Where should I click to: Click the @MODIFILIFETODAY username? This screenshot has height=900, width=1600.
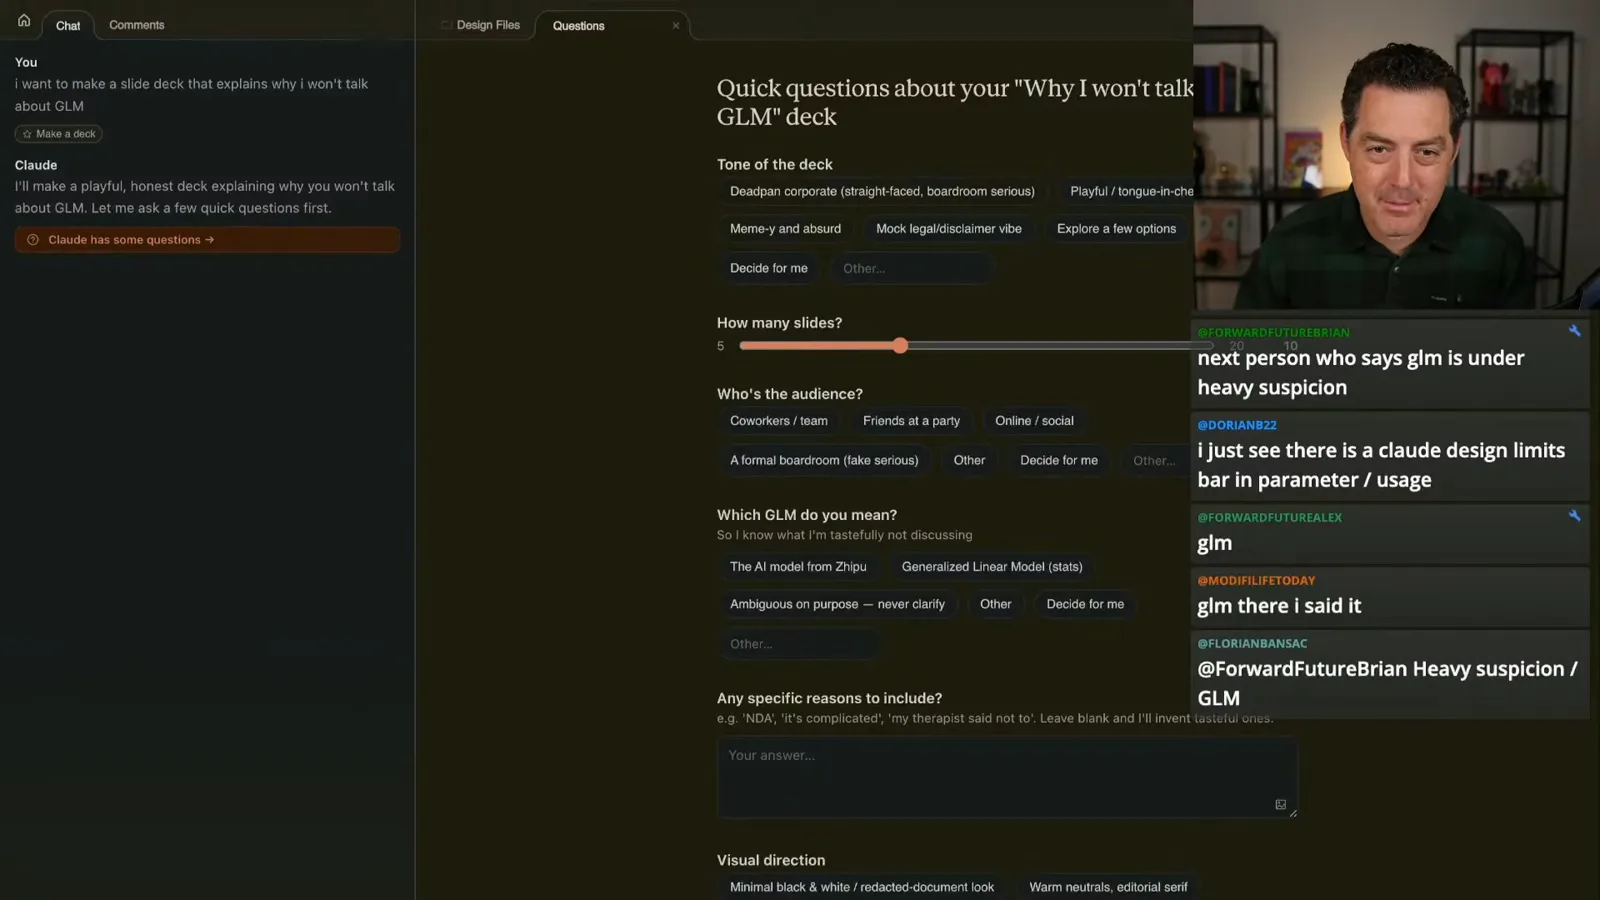1256,580
